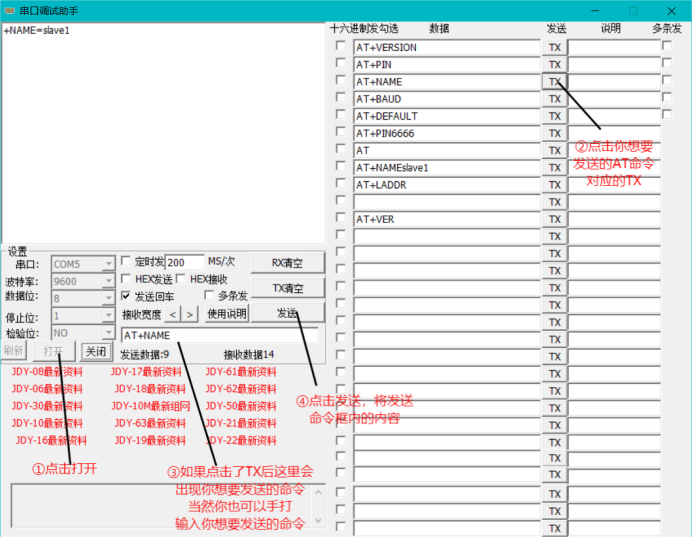Send AT+PIN6666 with its TX button
Viewport: 692px width, 537px height.
pyautogui.click(x=555, y=133)
